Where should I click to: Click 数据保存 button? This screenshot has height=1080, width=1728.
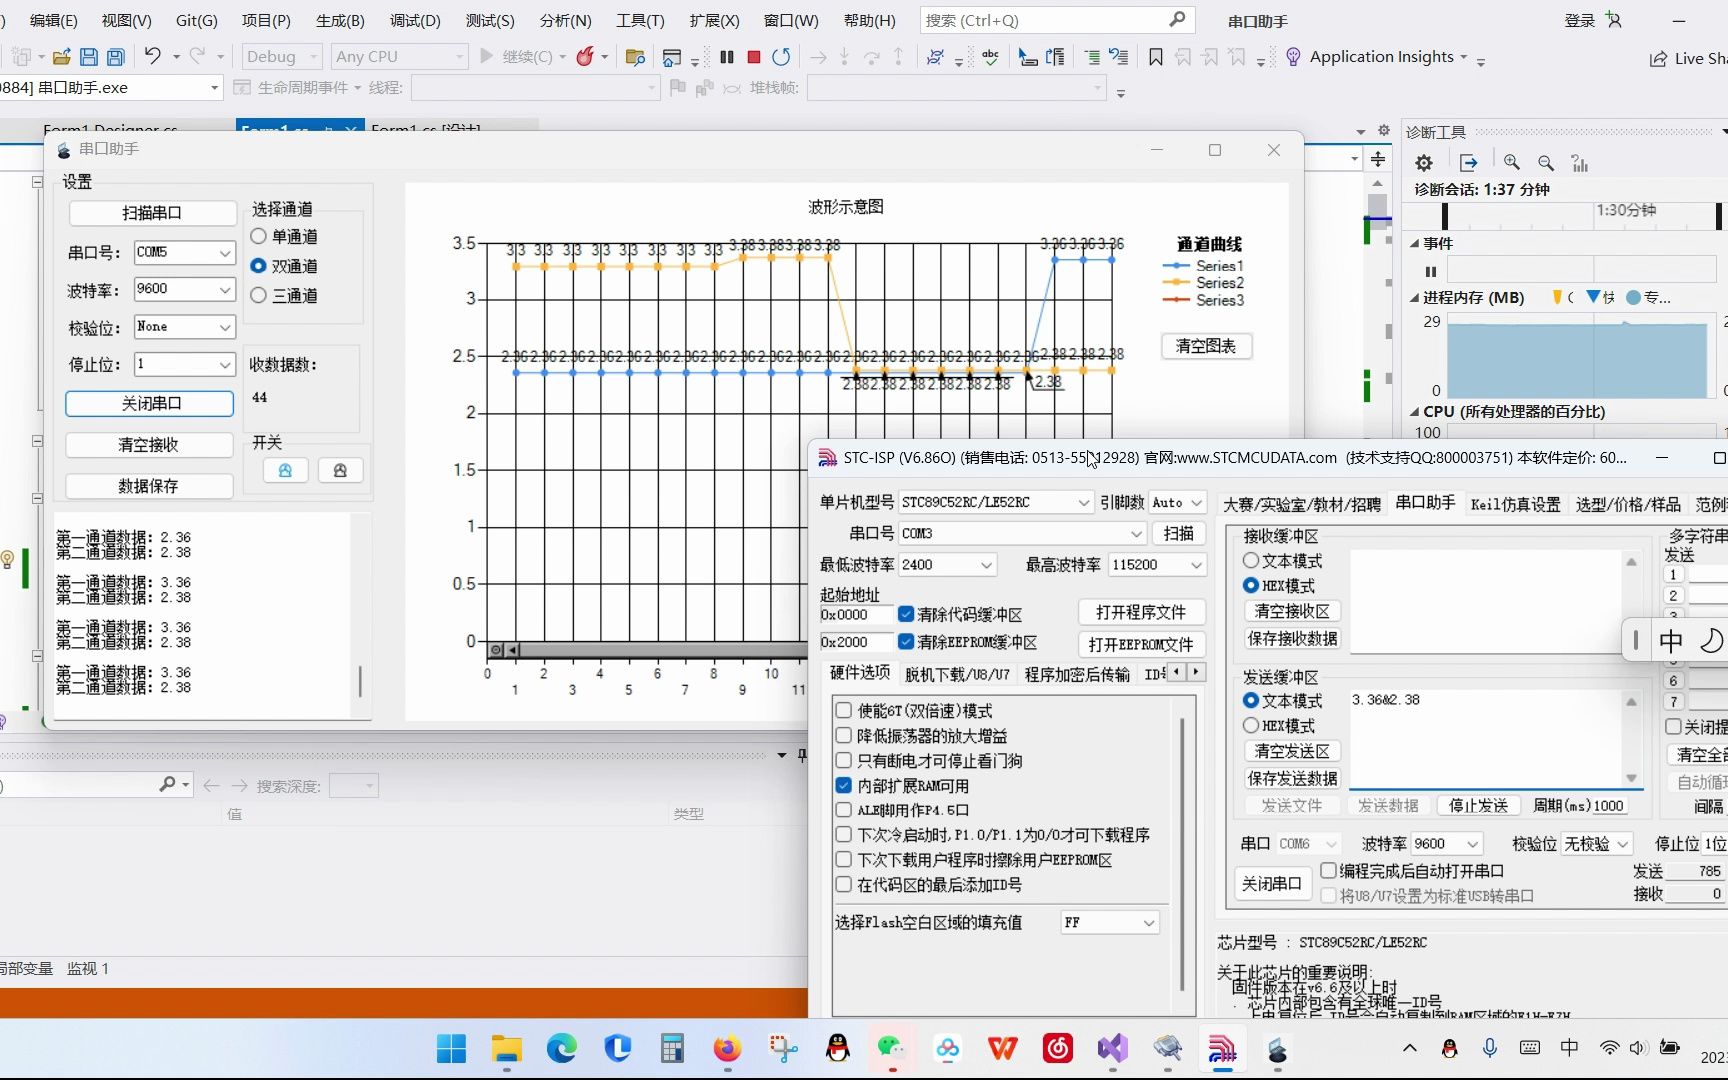pyautogui.click(x=149, y=486)
